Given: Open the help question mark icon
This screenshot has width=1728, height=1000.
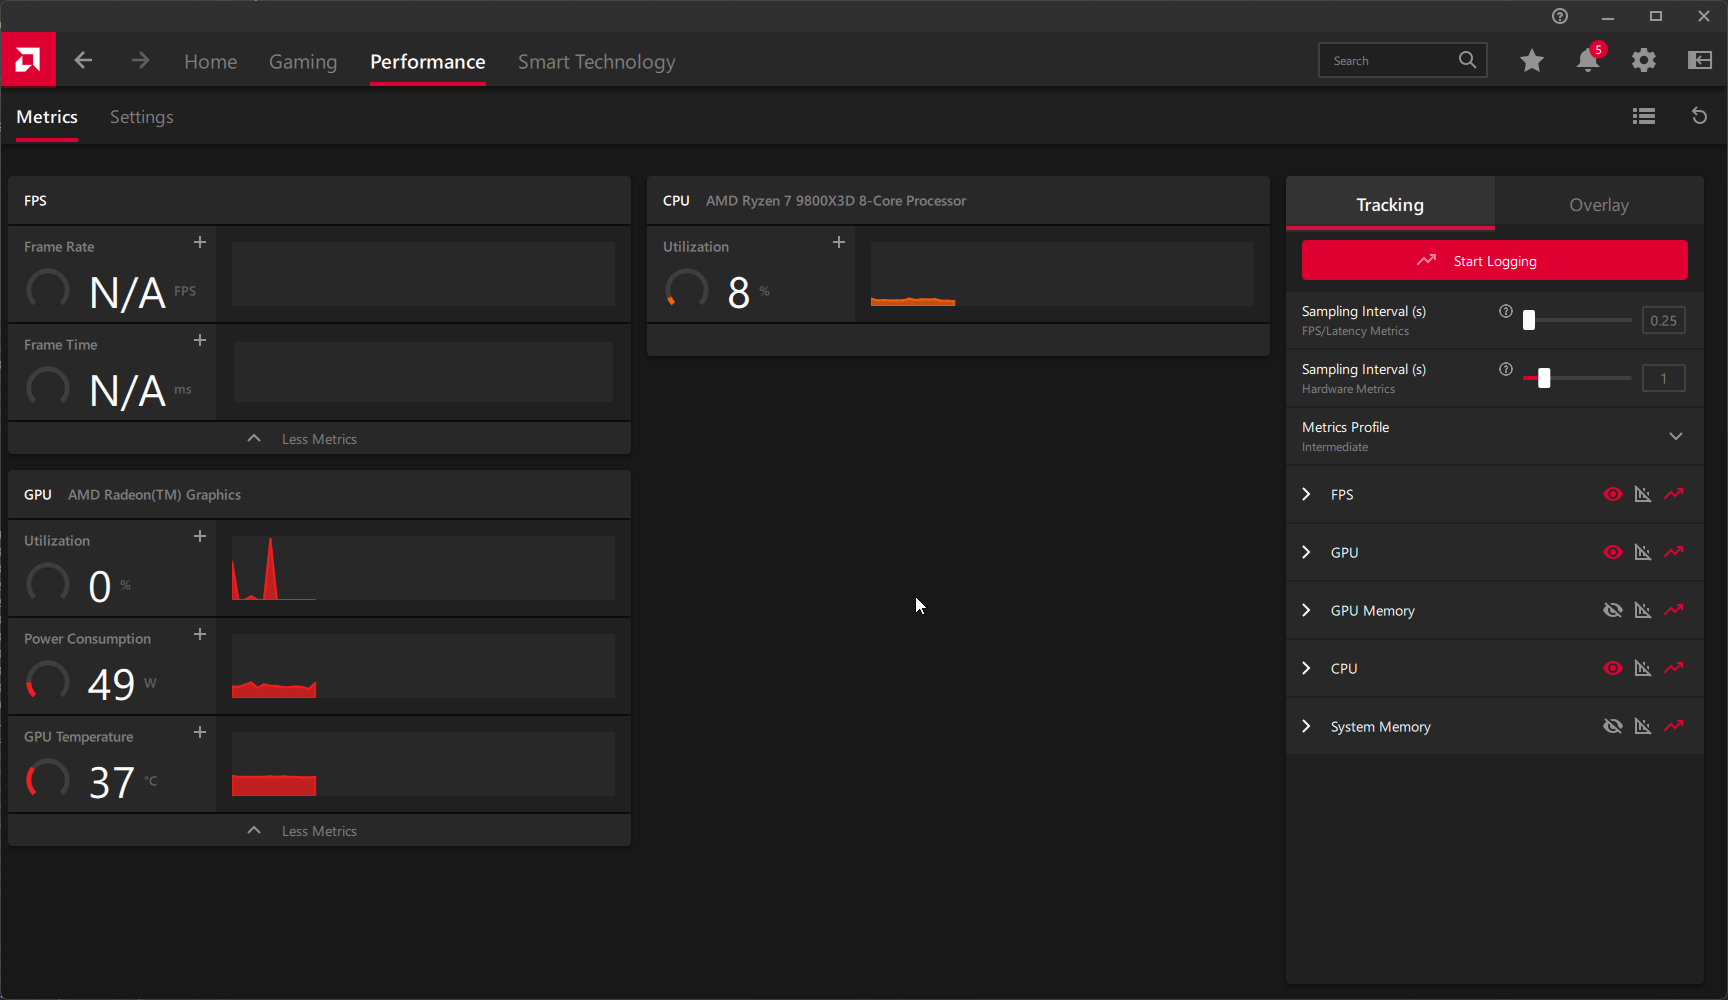Looking at the screenshot, I should (x=1560, y=16).
